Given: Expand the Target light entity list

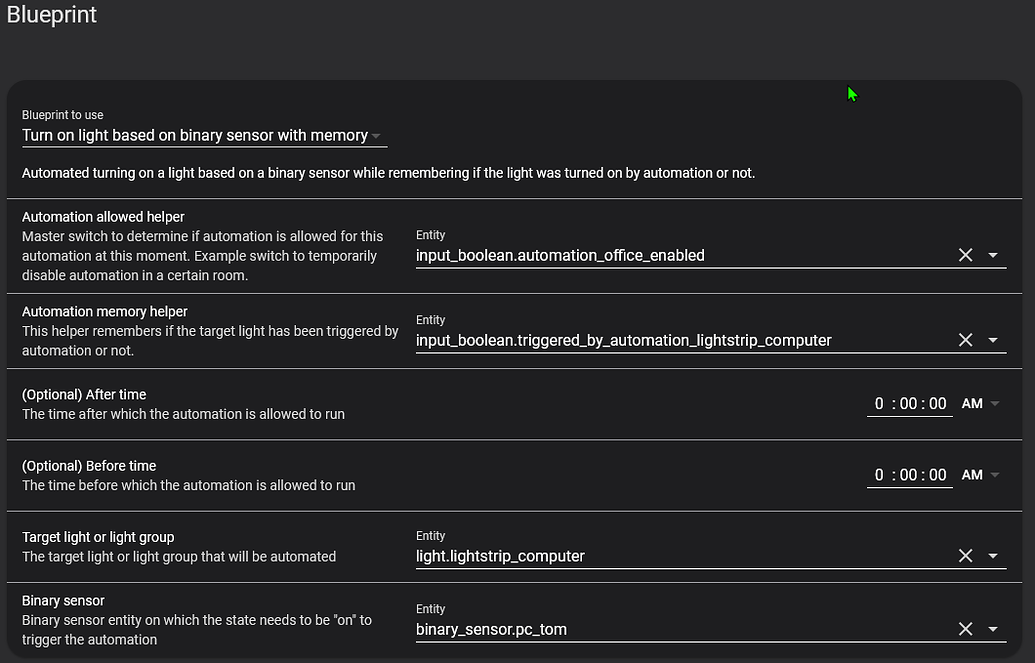Looking at the screenshot, I should [x=993, y=556].
